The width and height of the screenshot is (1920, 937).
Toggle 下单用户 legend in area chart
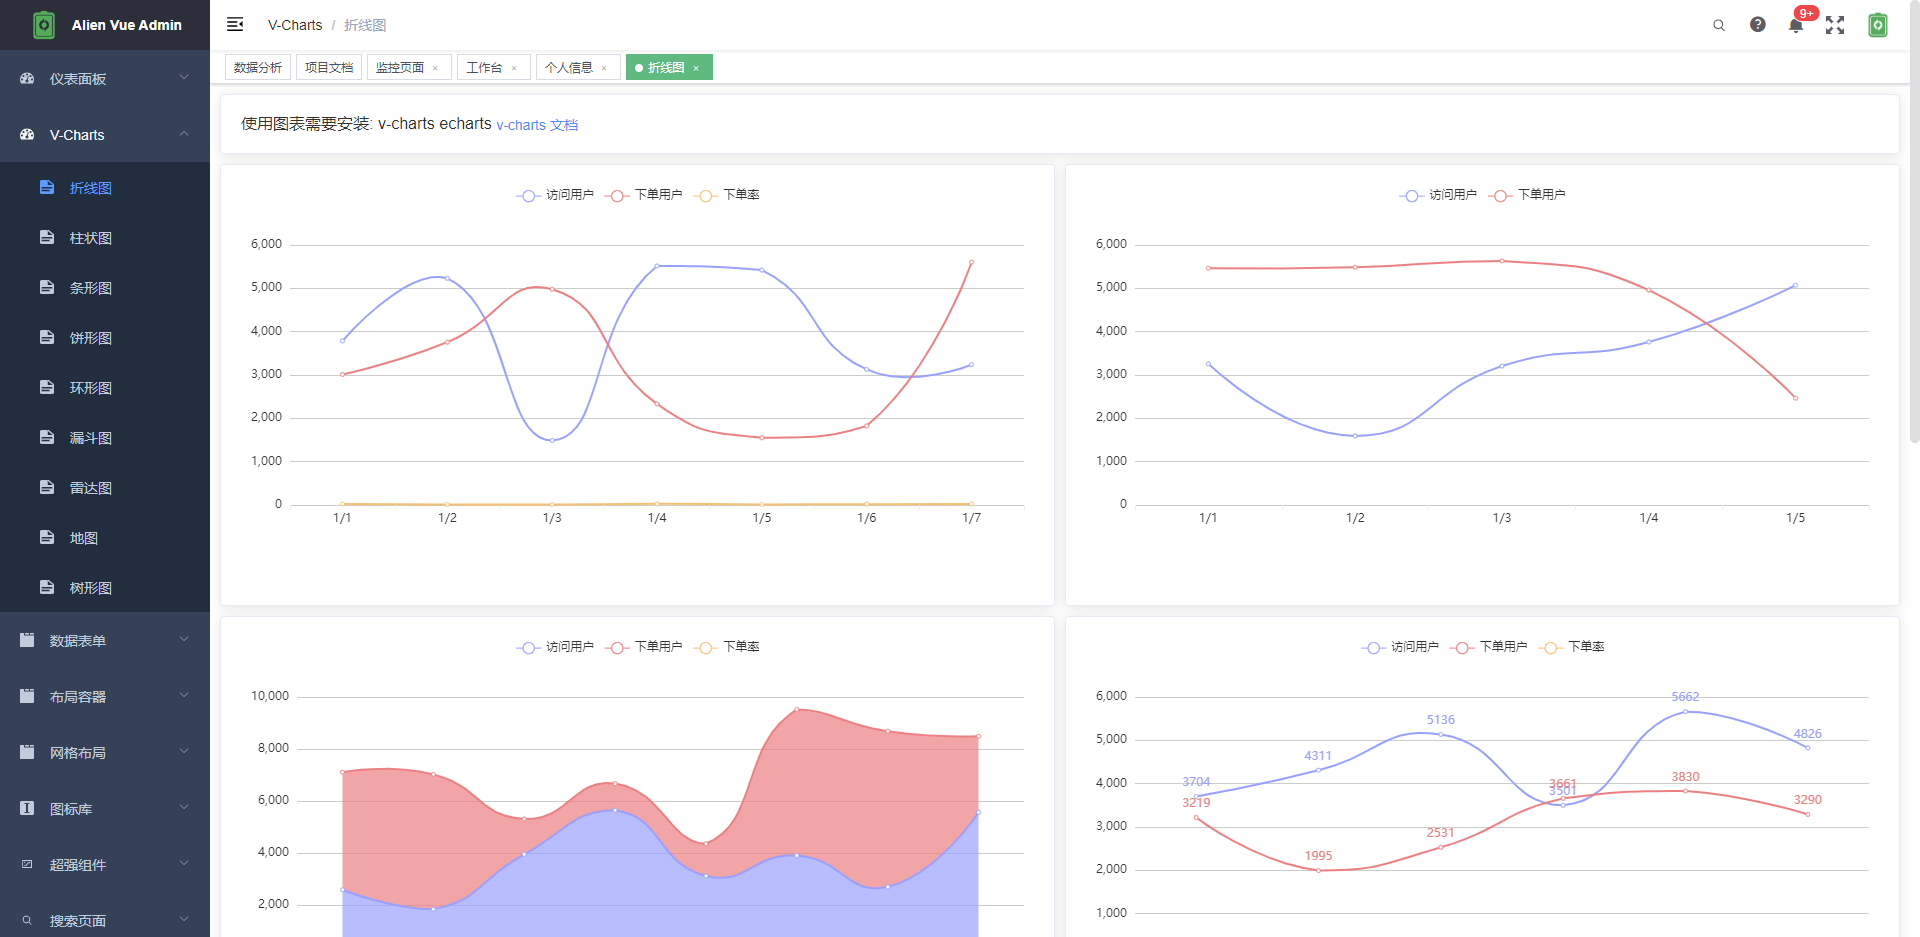coord(644,647)
